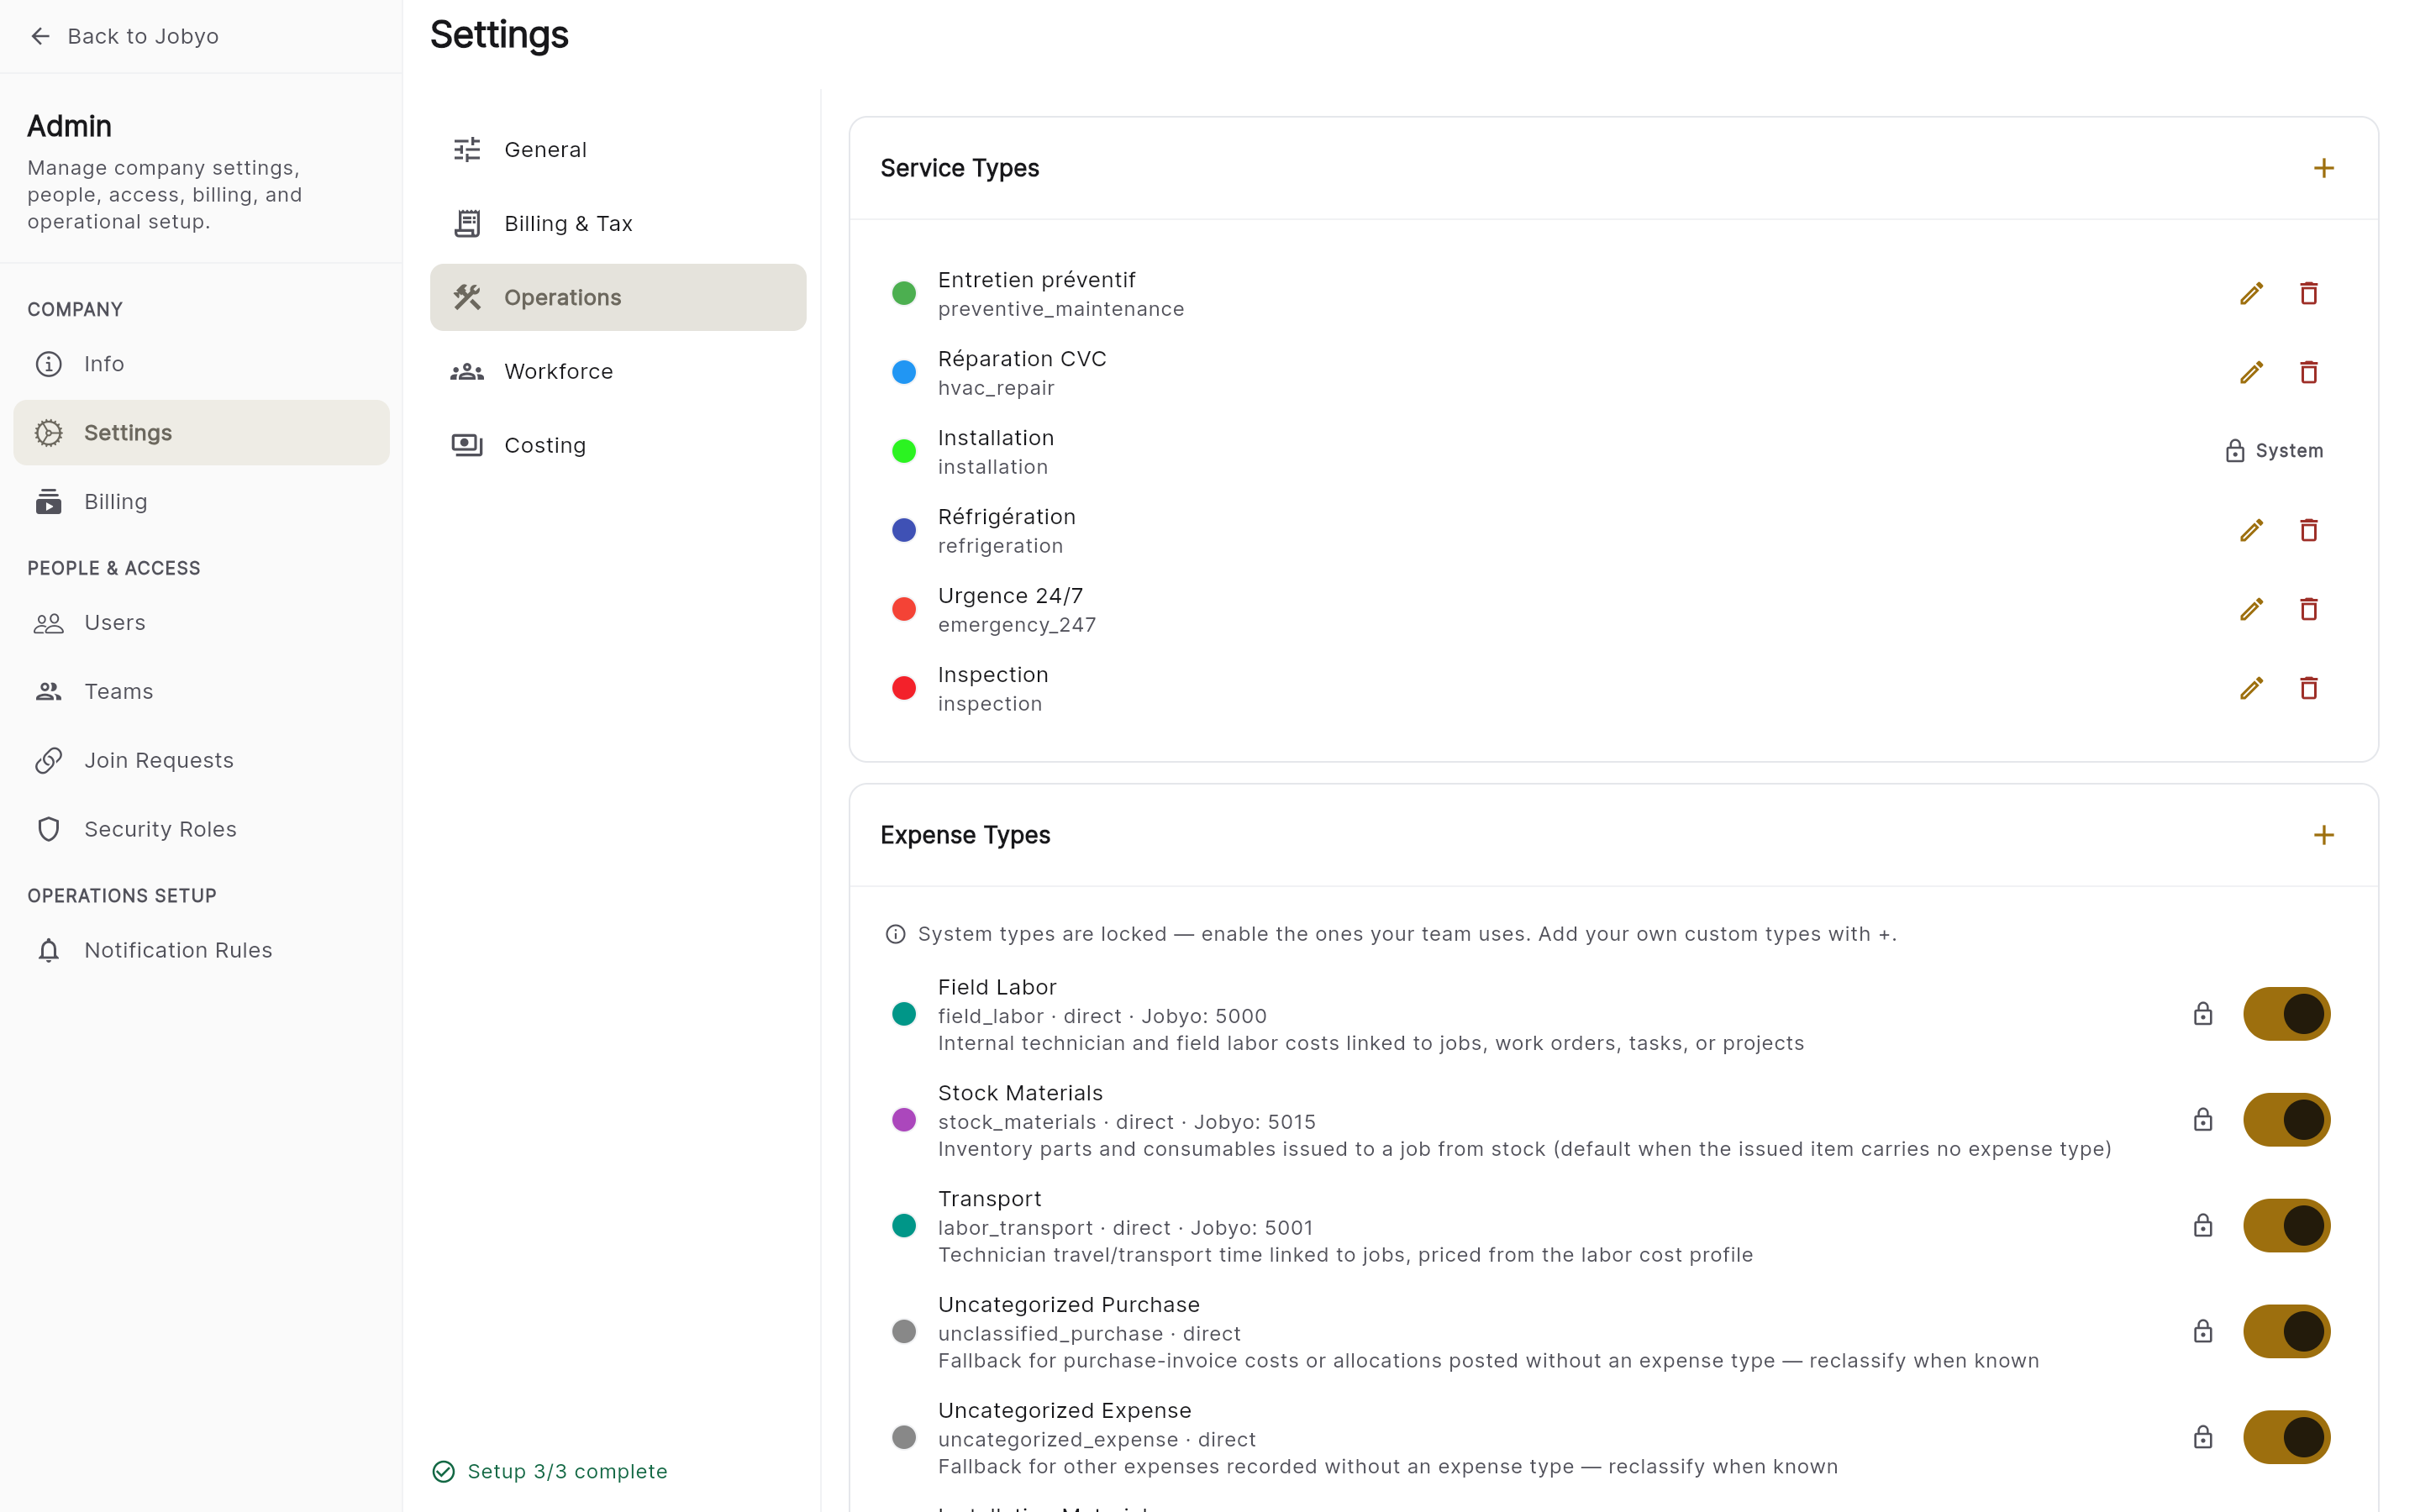Viewport: 2420px width, 1512px height.
Task: Edit the Réparation CVC service type
Action: 2251,372
